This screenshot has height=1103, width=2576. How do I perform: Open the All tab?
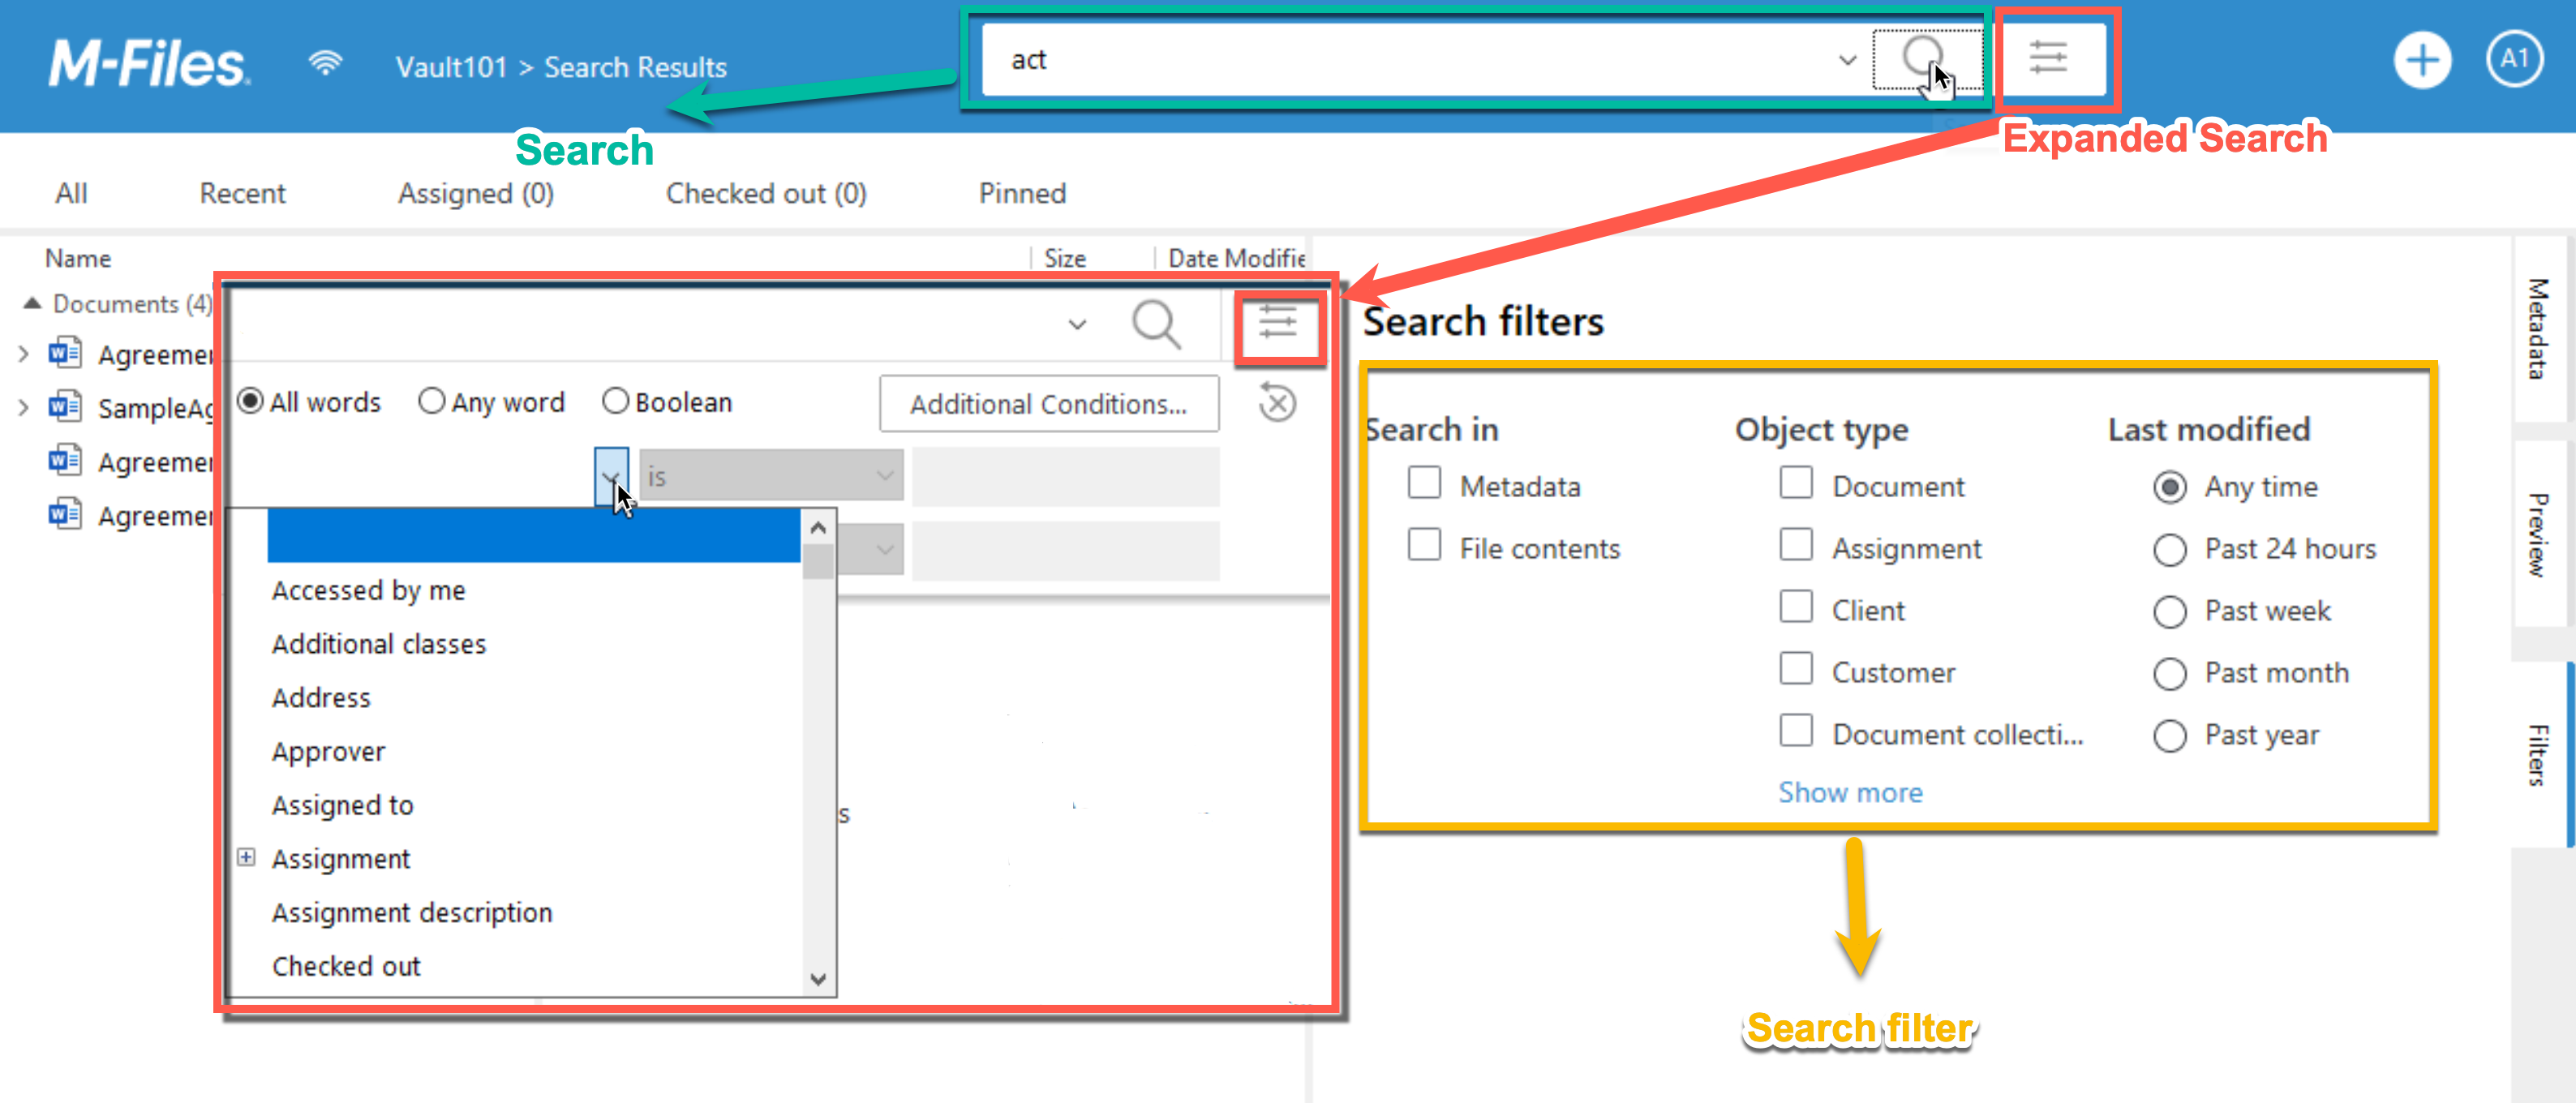[71, 193]
